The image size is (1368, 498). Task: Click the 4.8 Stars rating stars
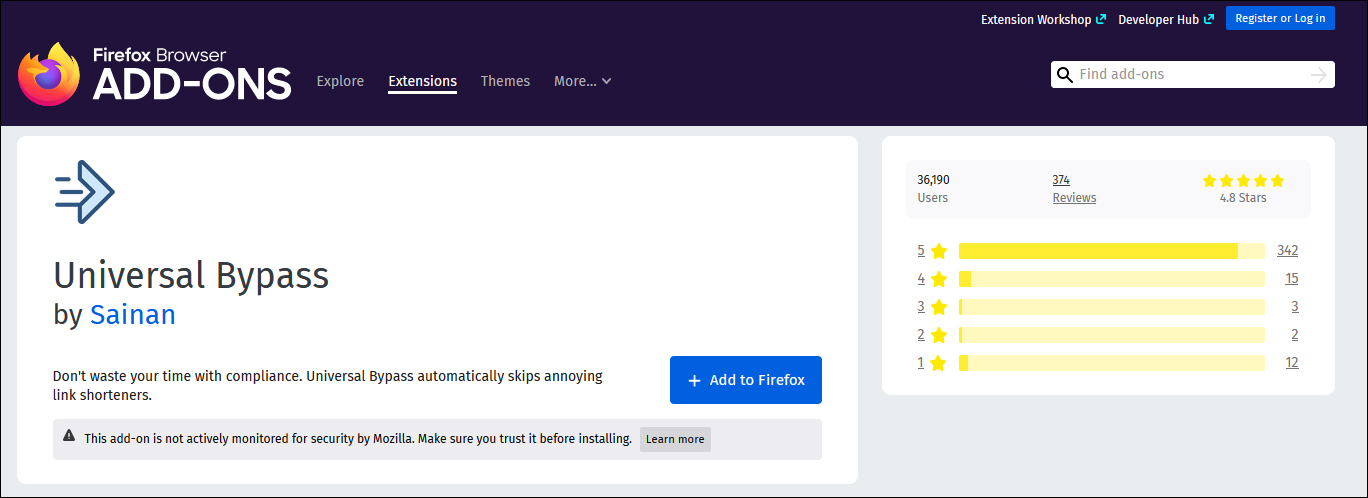point(1243,181)
